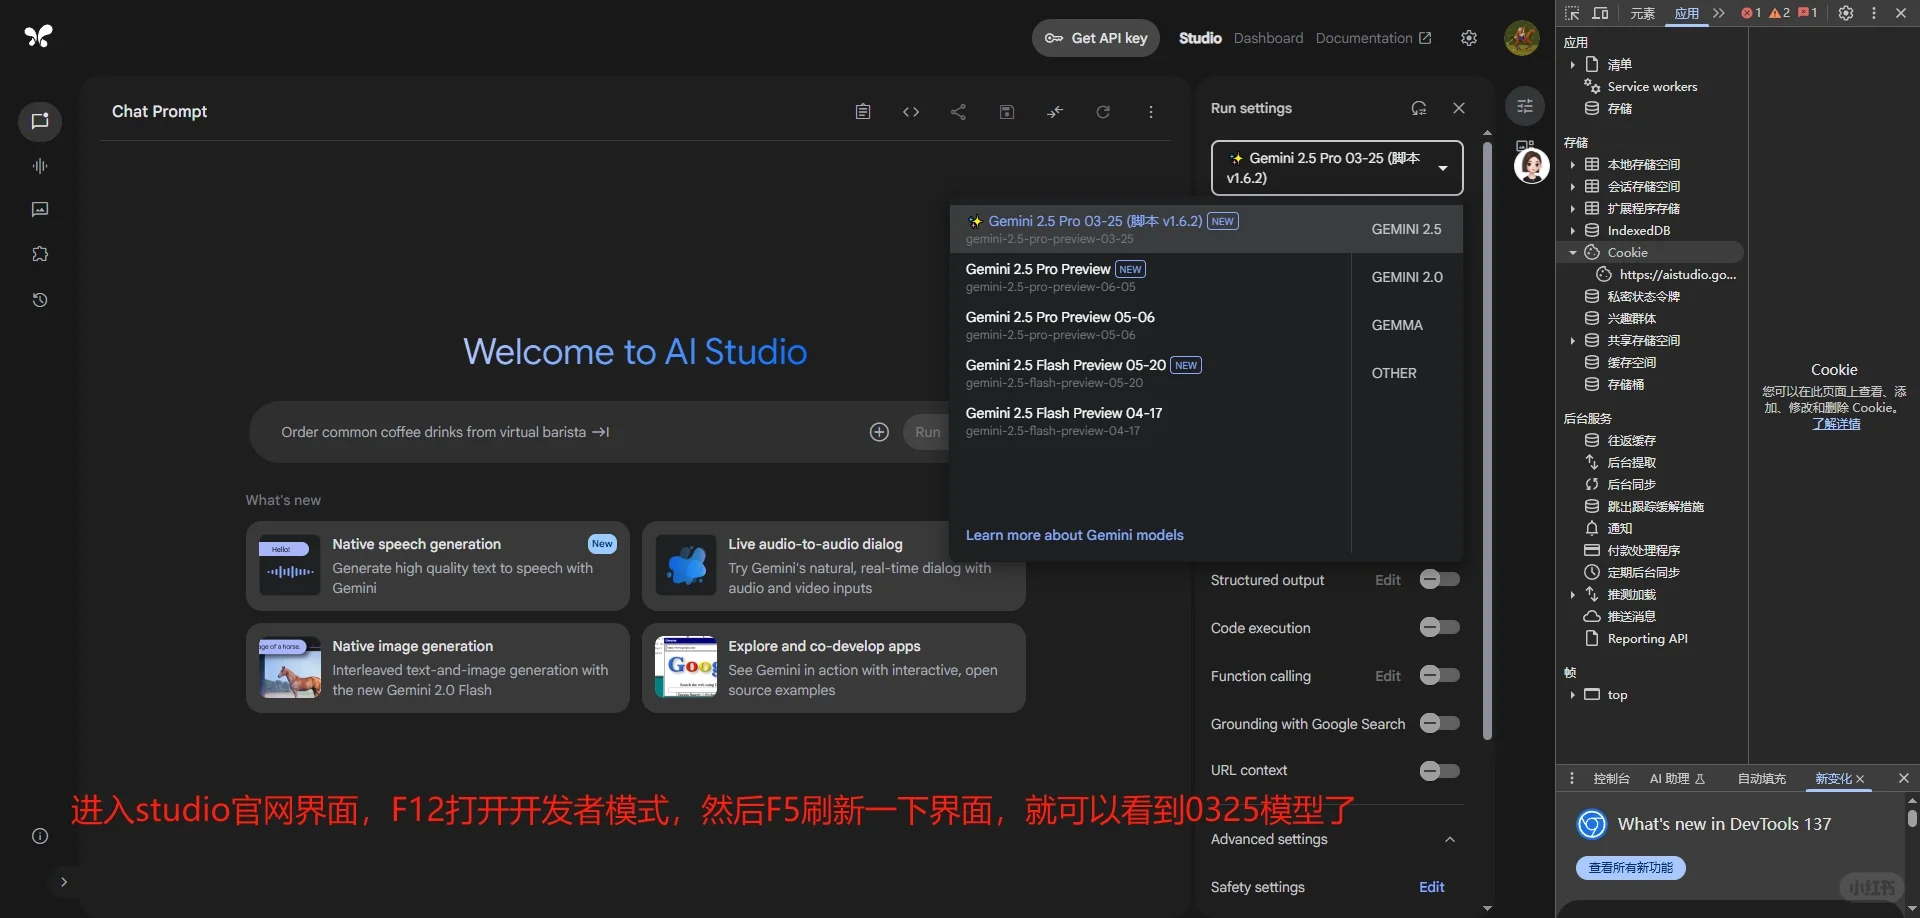Enable compare mode with the arrows icon

(1055, 111)
